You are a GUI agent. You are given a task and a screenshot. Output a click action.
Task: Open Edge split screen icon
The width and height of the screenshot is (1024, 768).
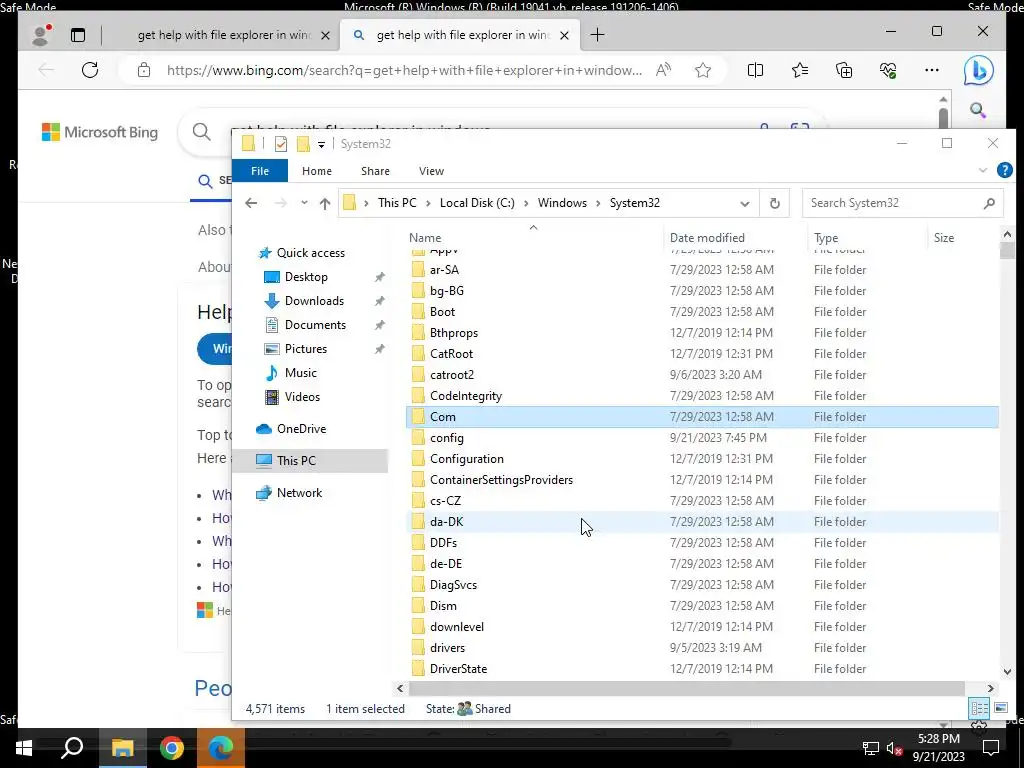click(x=755, y=70)
